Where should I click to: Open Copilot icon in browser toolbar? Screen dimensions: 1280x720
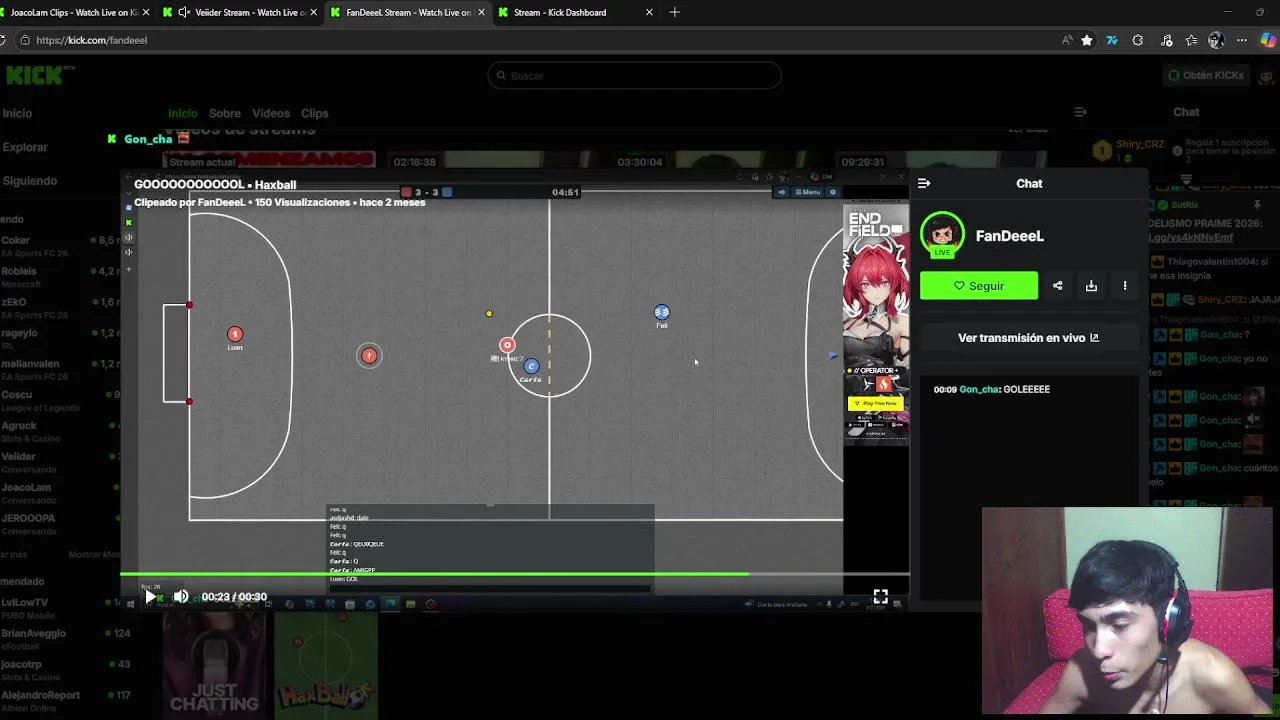click(x=1270, y=40)
